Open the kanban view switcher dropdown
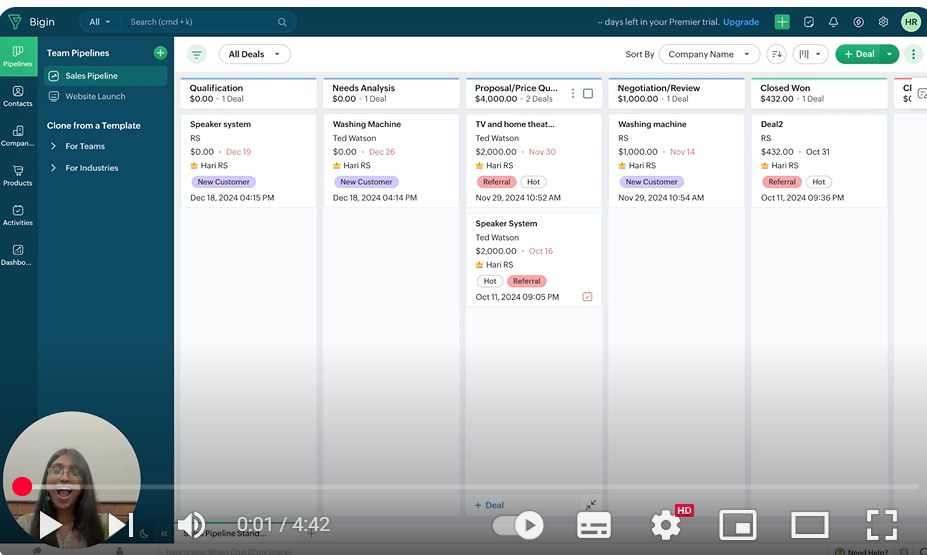Screen dimensions: 927x555 click(x=810, y=54)
